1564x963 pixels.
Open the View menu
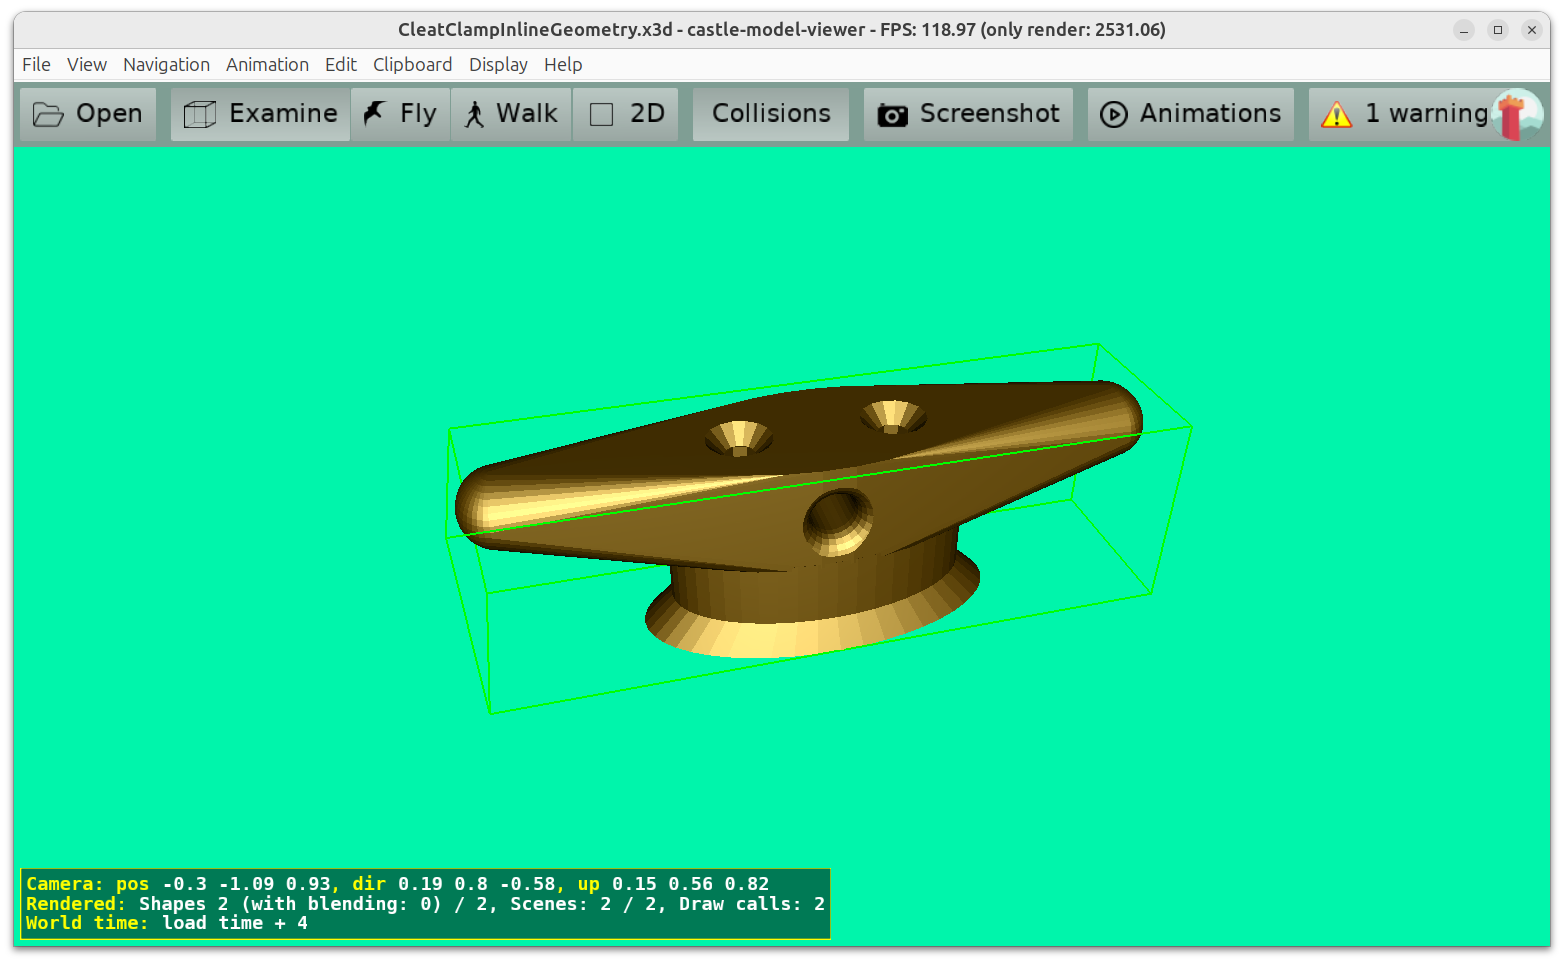pos(87,64)
